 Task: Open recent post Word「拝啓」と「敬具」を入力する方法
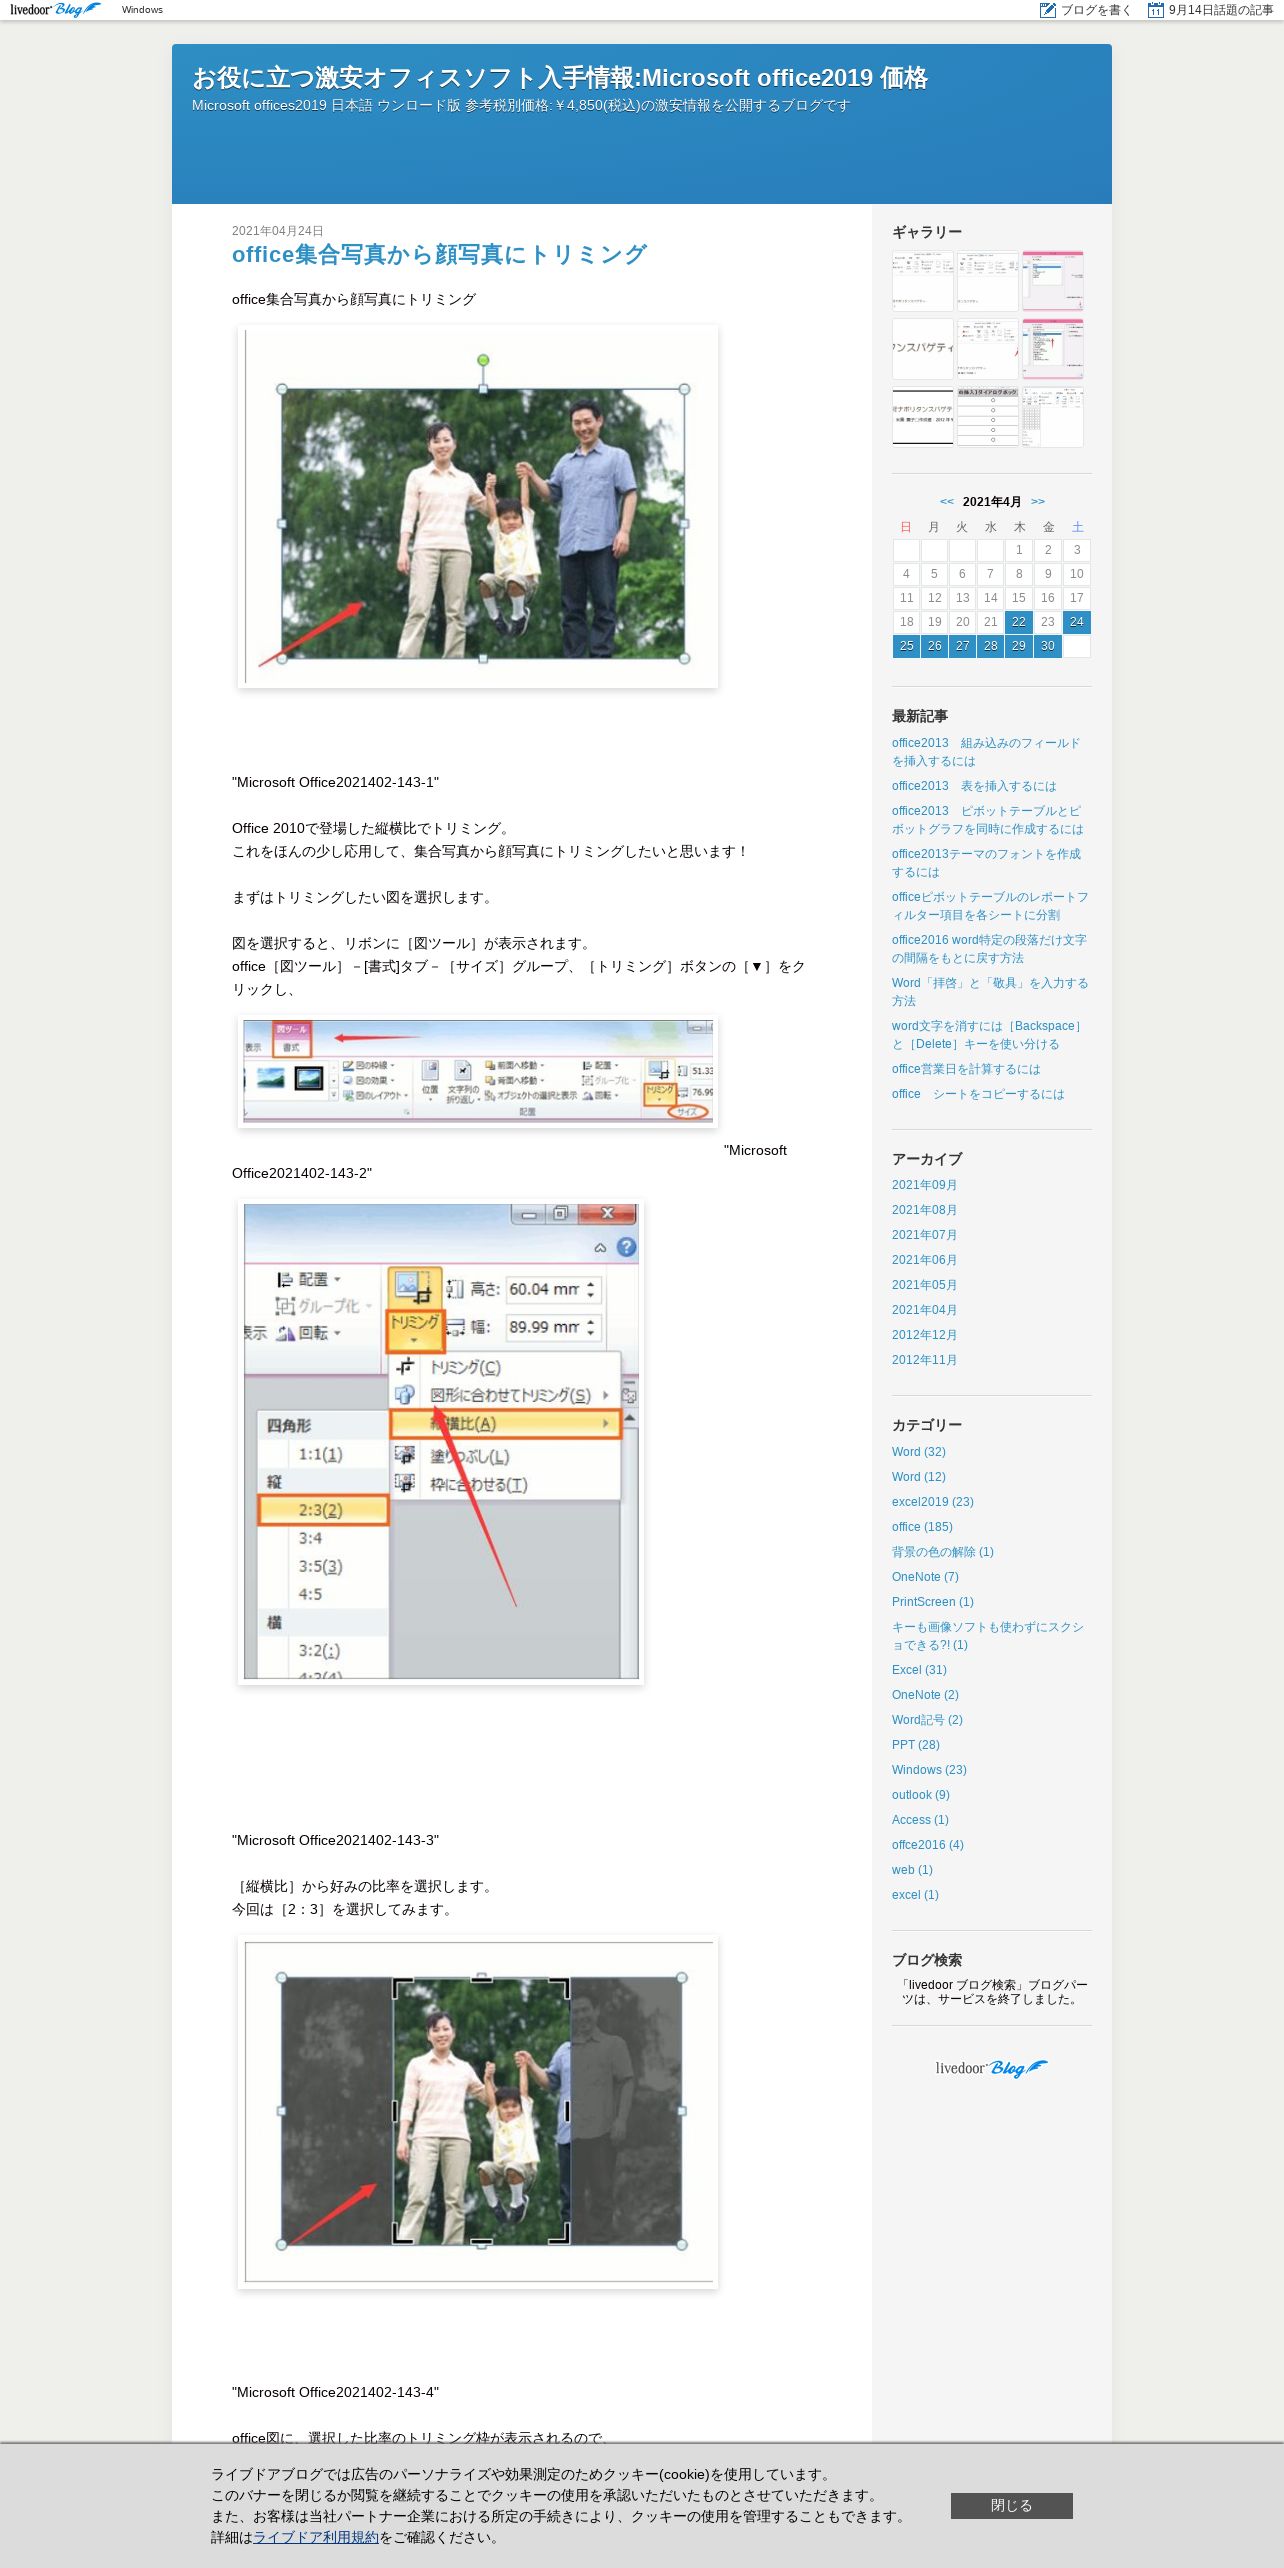[990, 992]
